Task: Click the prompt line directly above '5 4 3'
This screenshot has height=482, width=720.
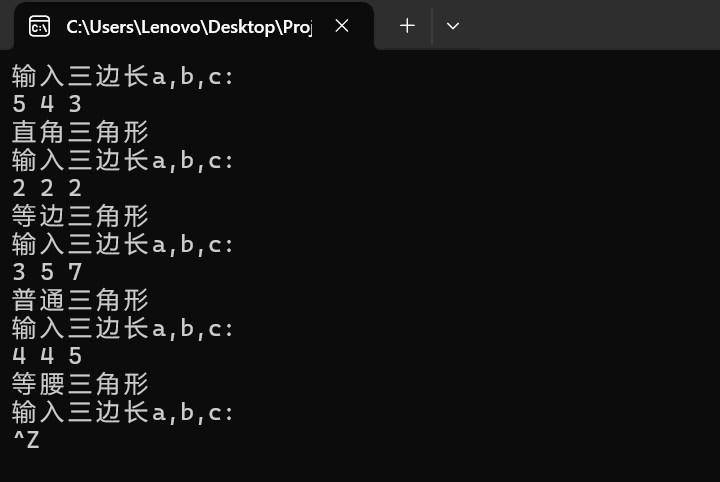Action: tap(123, 76)
